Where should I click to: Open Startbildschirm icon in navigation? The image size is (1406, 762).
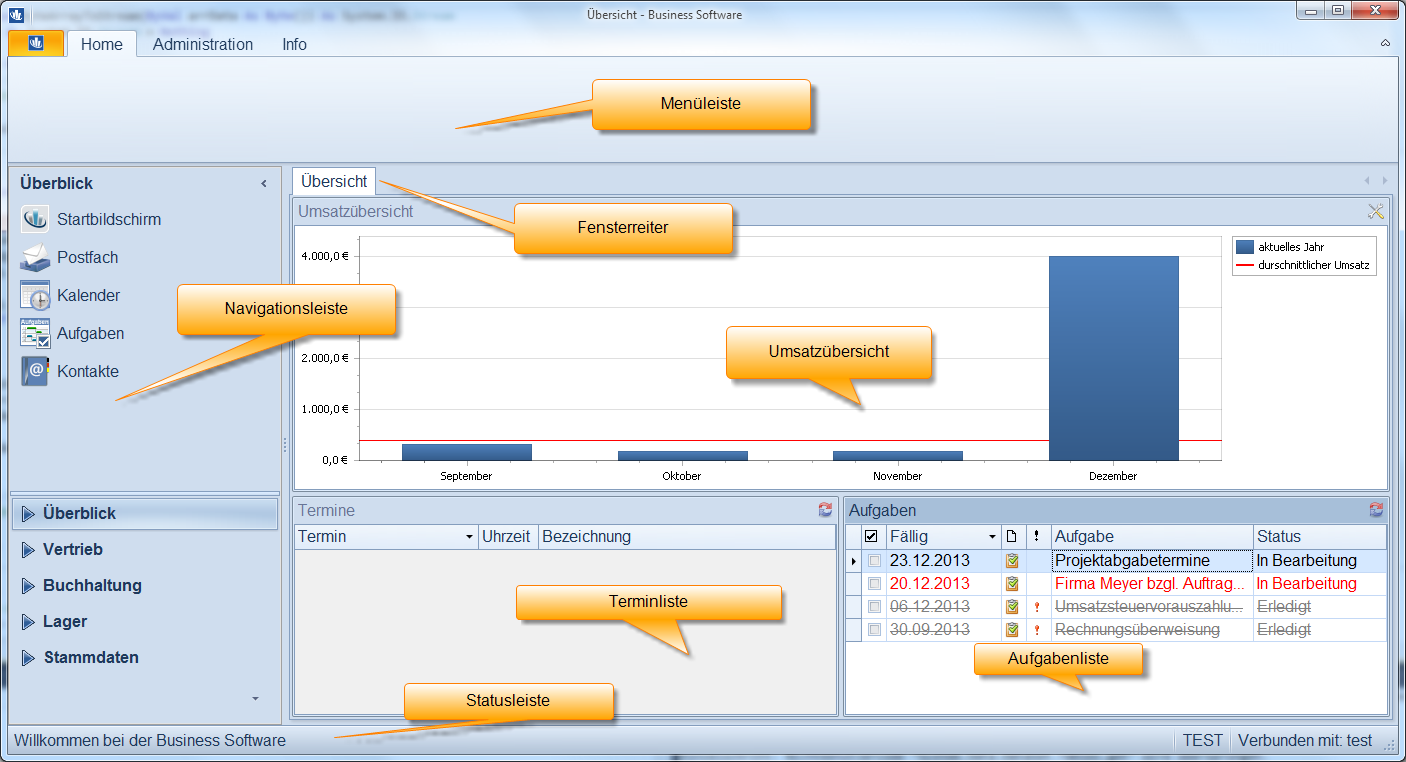35,219
